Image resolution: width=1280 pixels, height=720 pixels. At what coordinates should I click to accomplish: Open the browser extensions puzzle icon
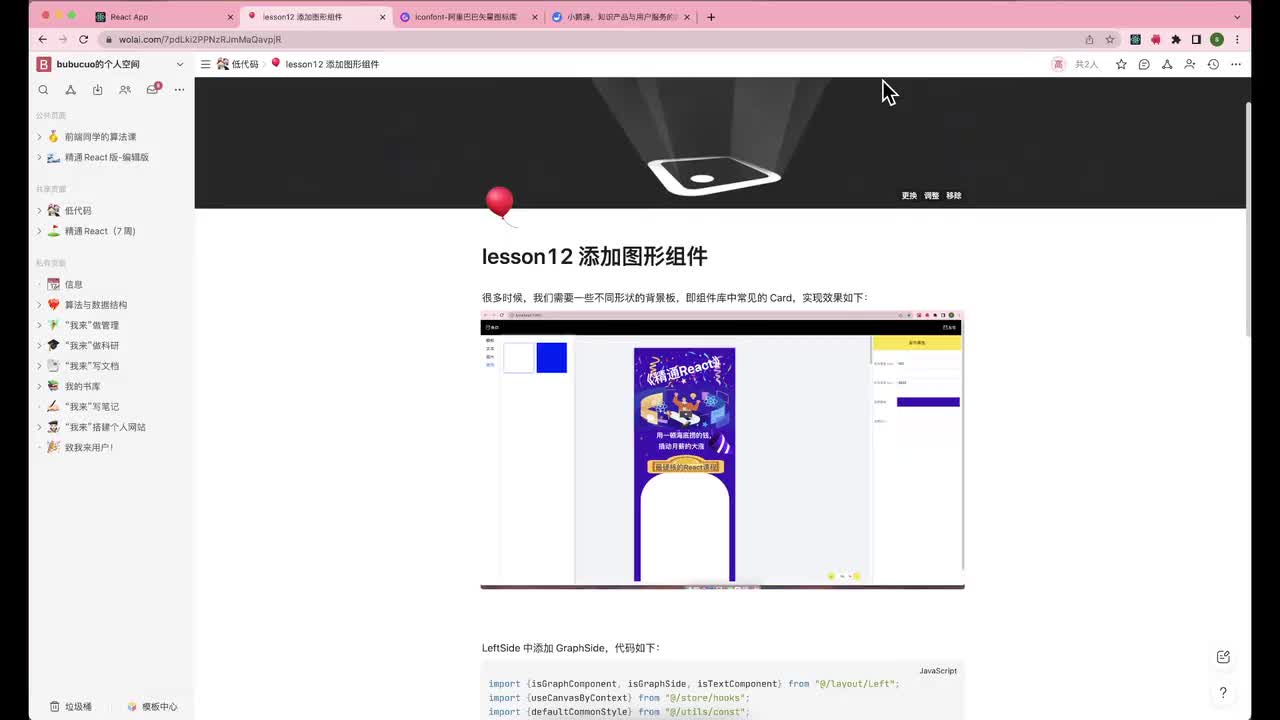click(1176, 39)
